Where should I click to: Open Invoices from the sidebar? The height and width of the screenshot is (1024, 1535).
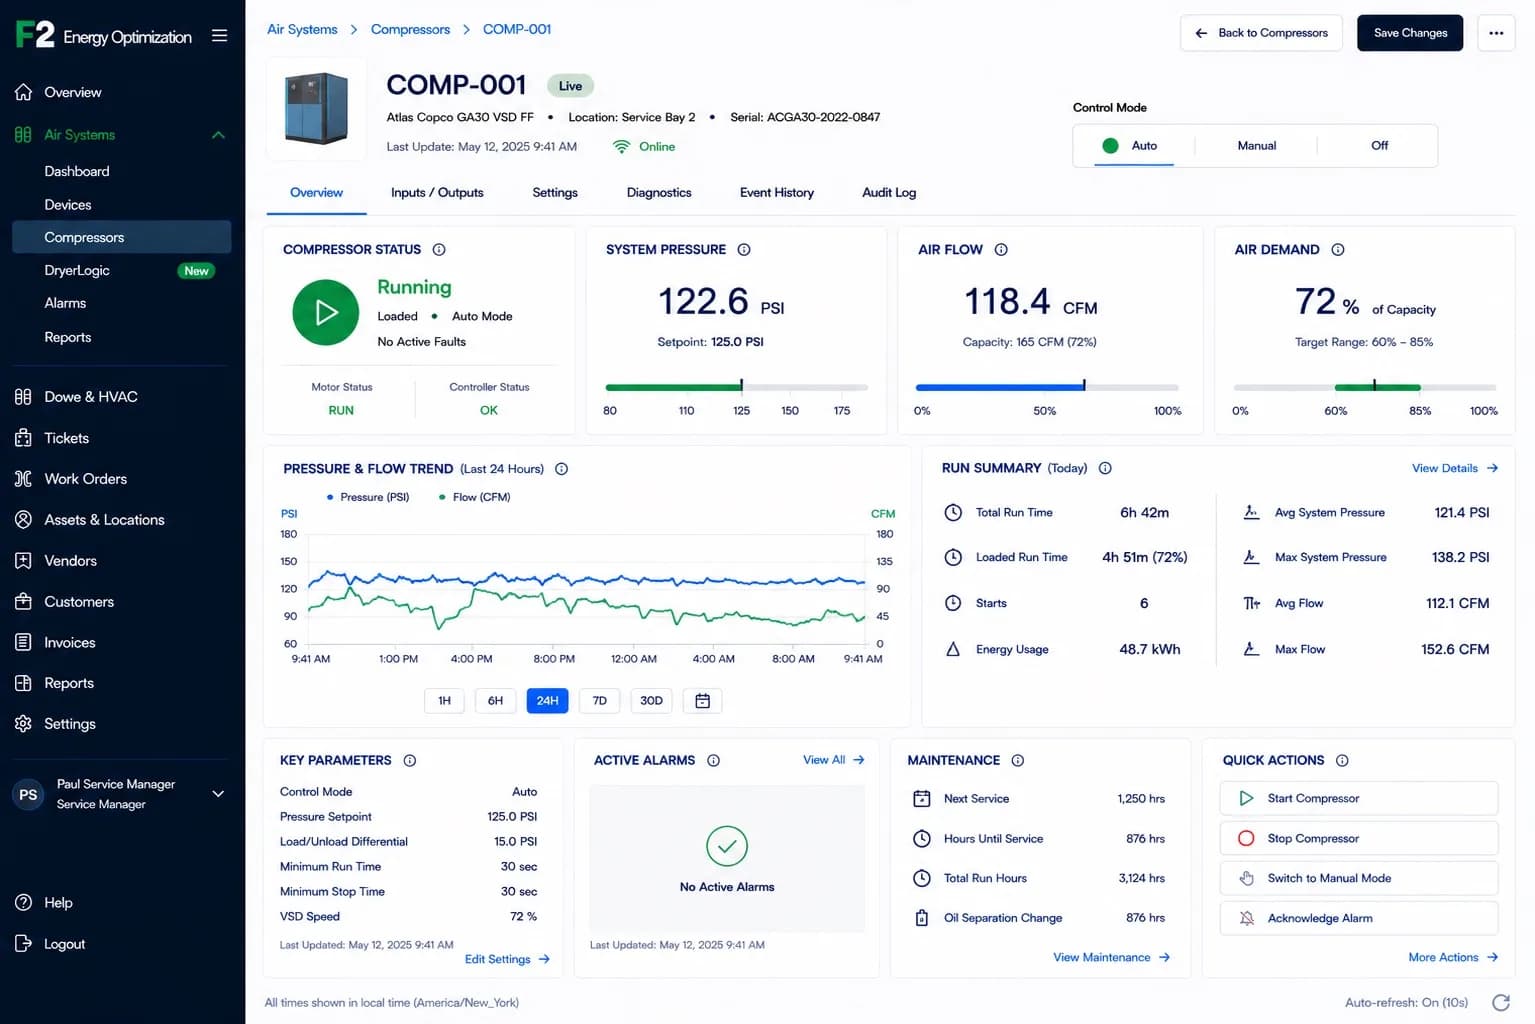[x=69, y=643]
